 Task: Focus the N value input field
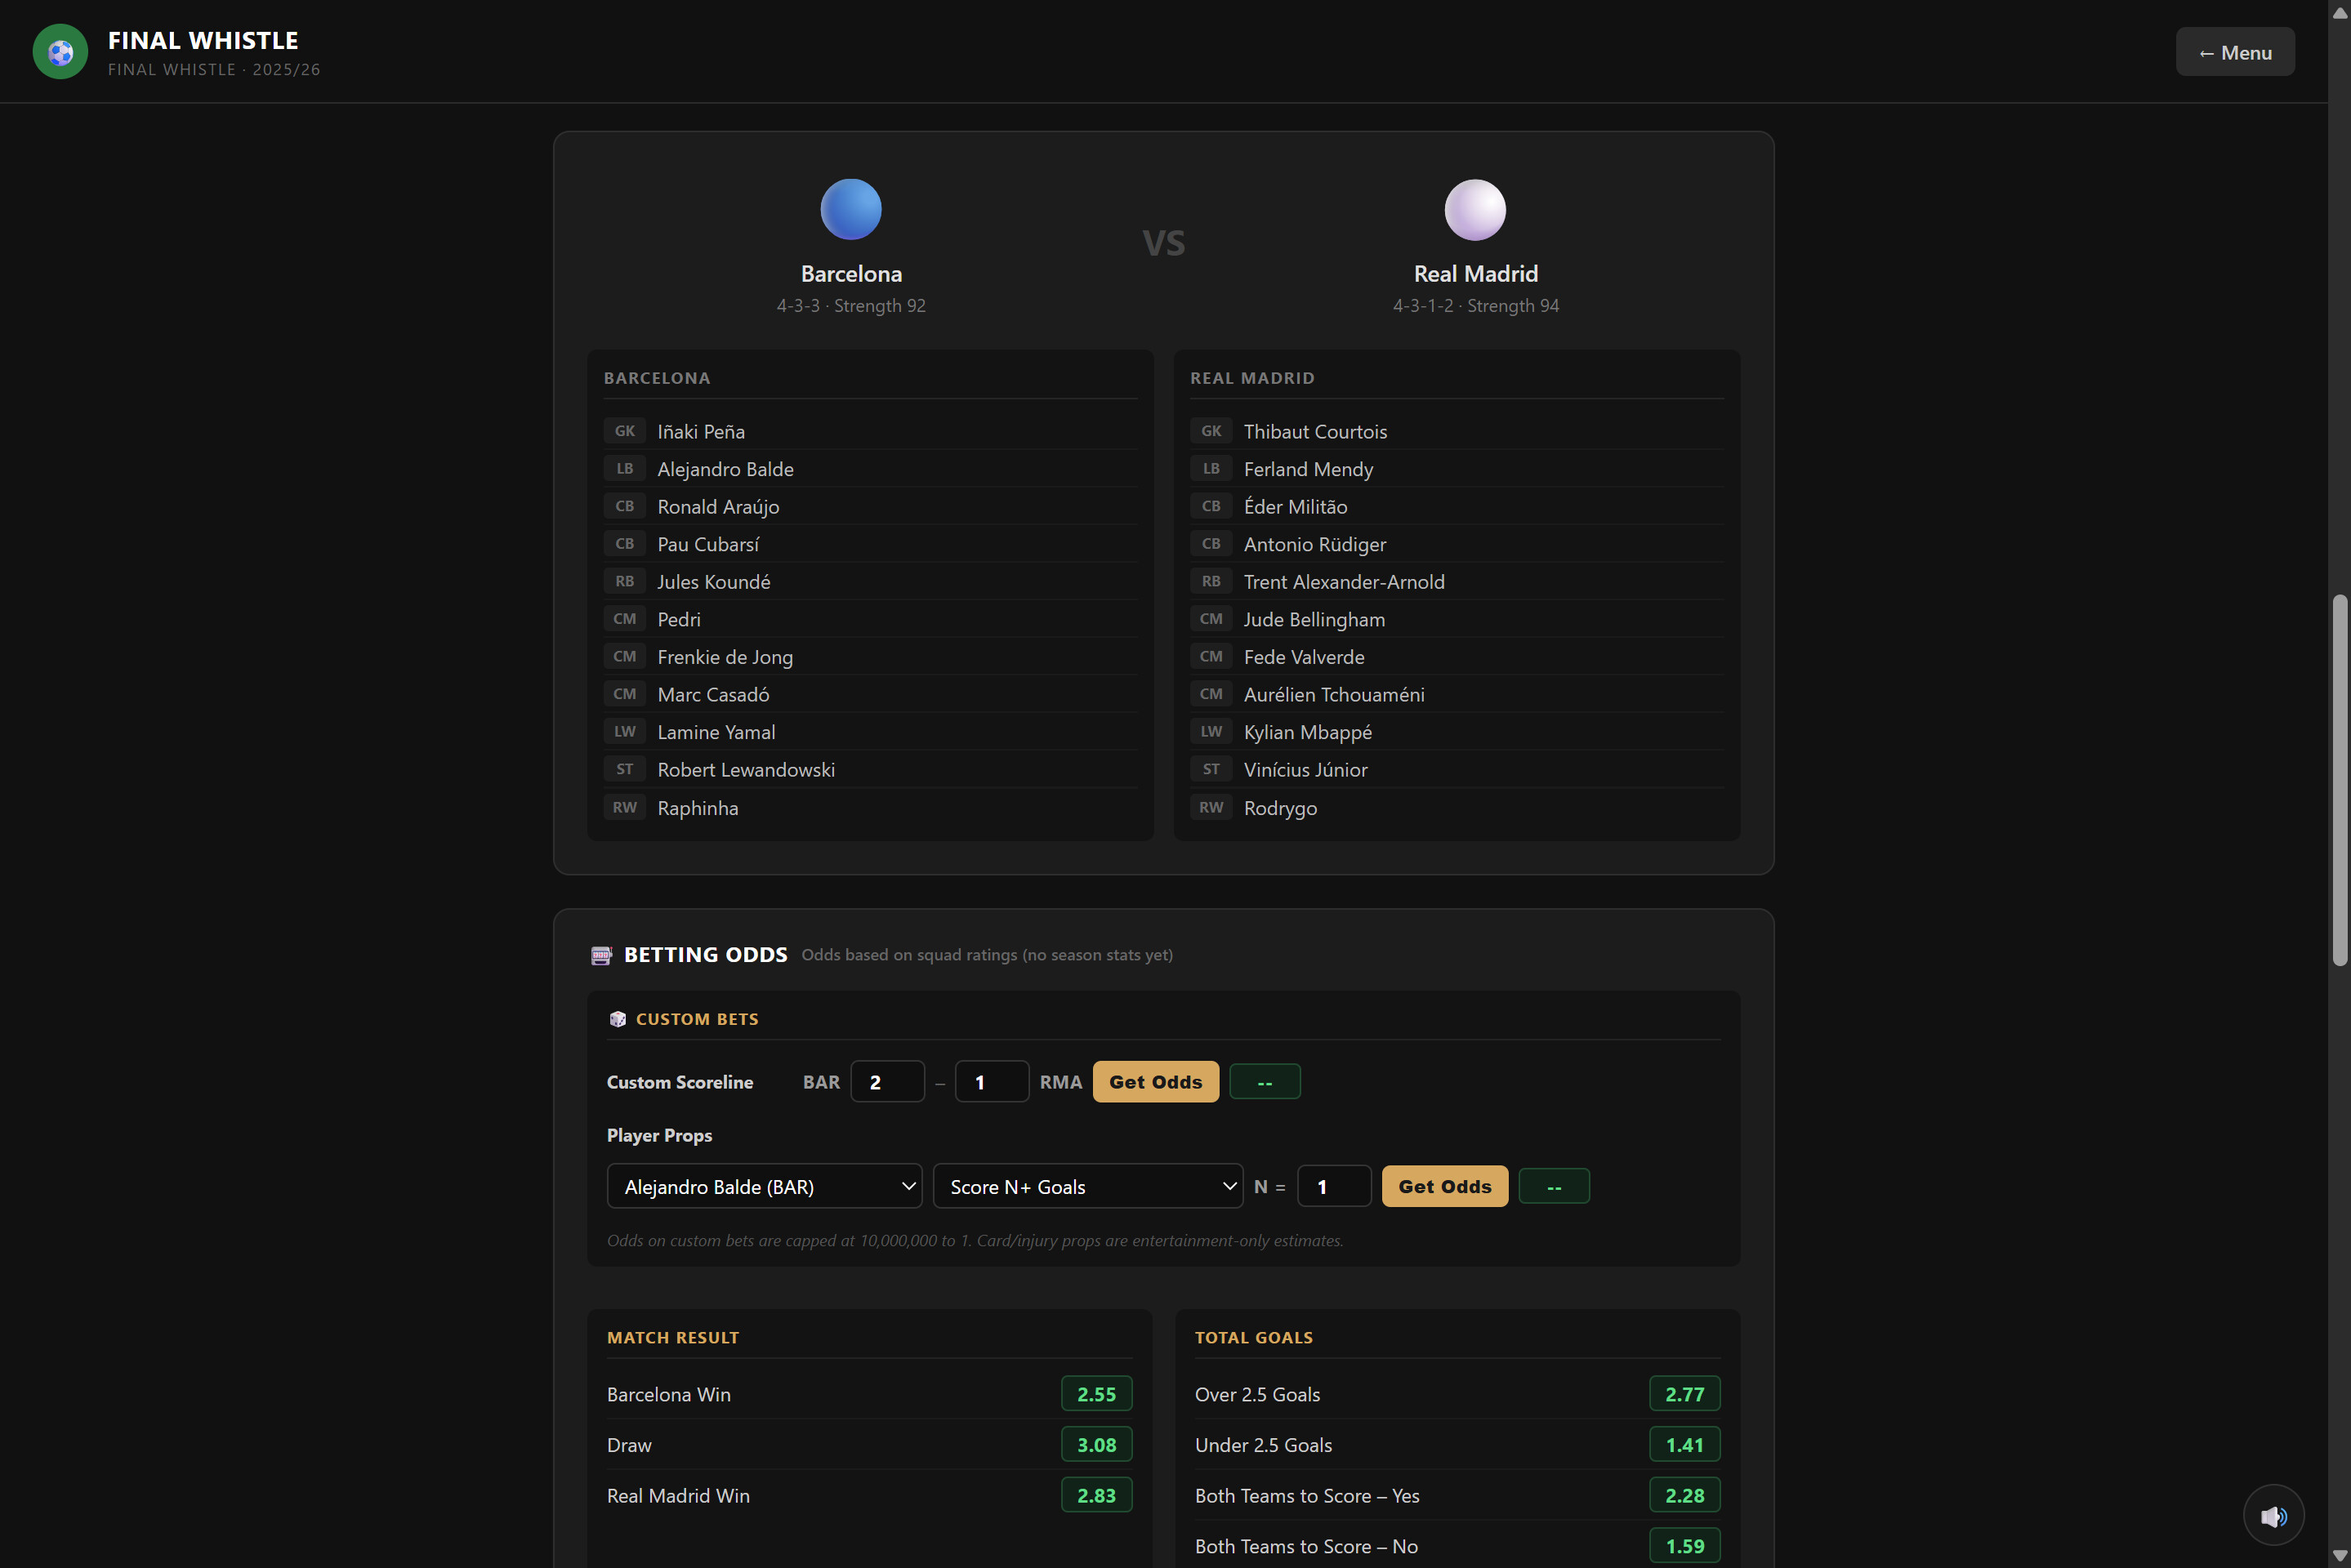click(1334, 1186)
